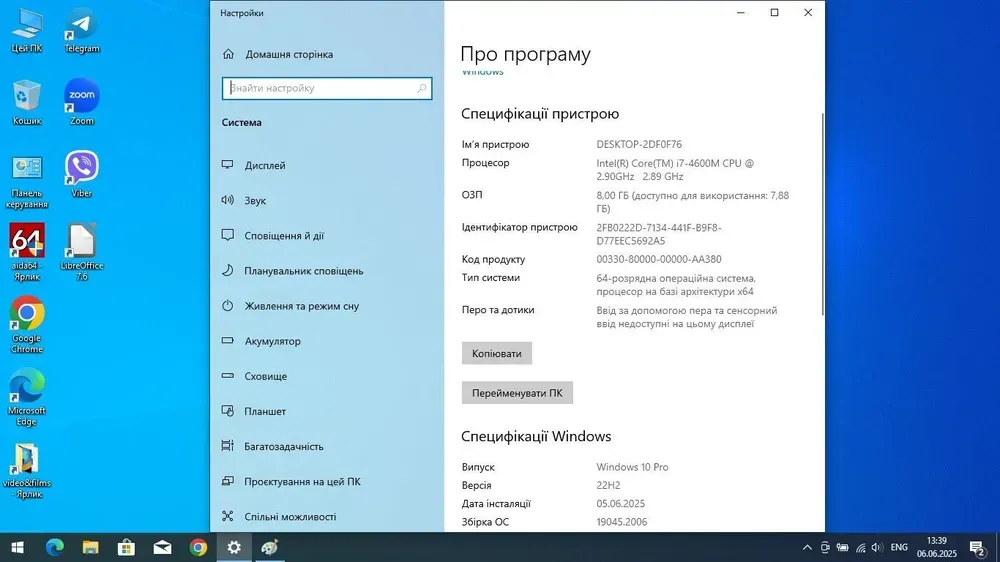Image resolution: width=1000 pixels, height=562 pixels.
Task: Select the Звук sidebar item
Action: tap(255, 200)
